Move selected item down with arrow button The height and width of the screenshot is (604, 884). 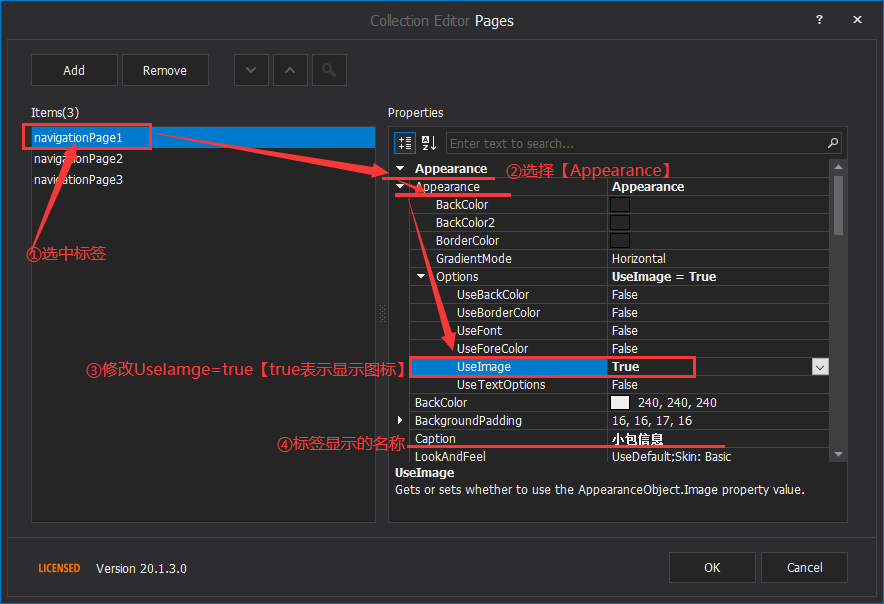point(251,69)
